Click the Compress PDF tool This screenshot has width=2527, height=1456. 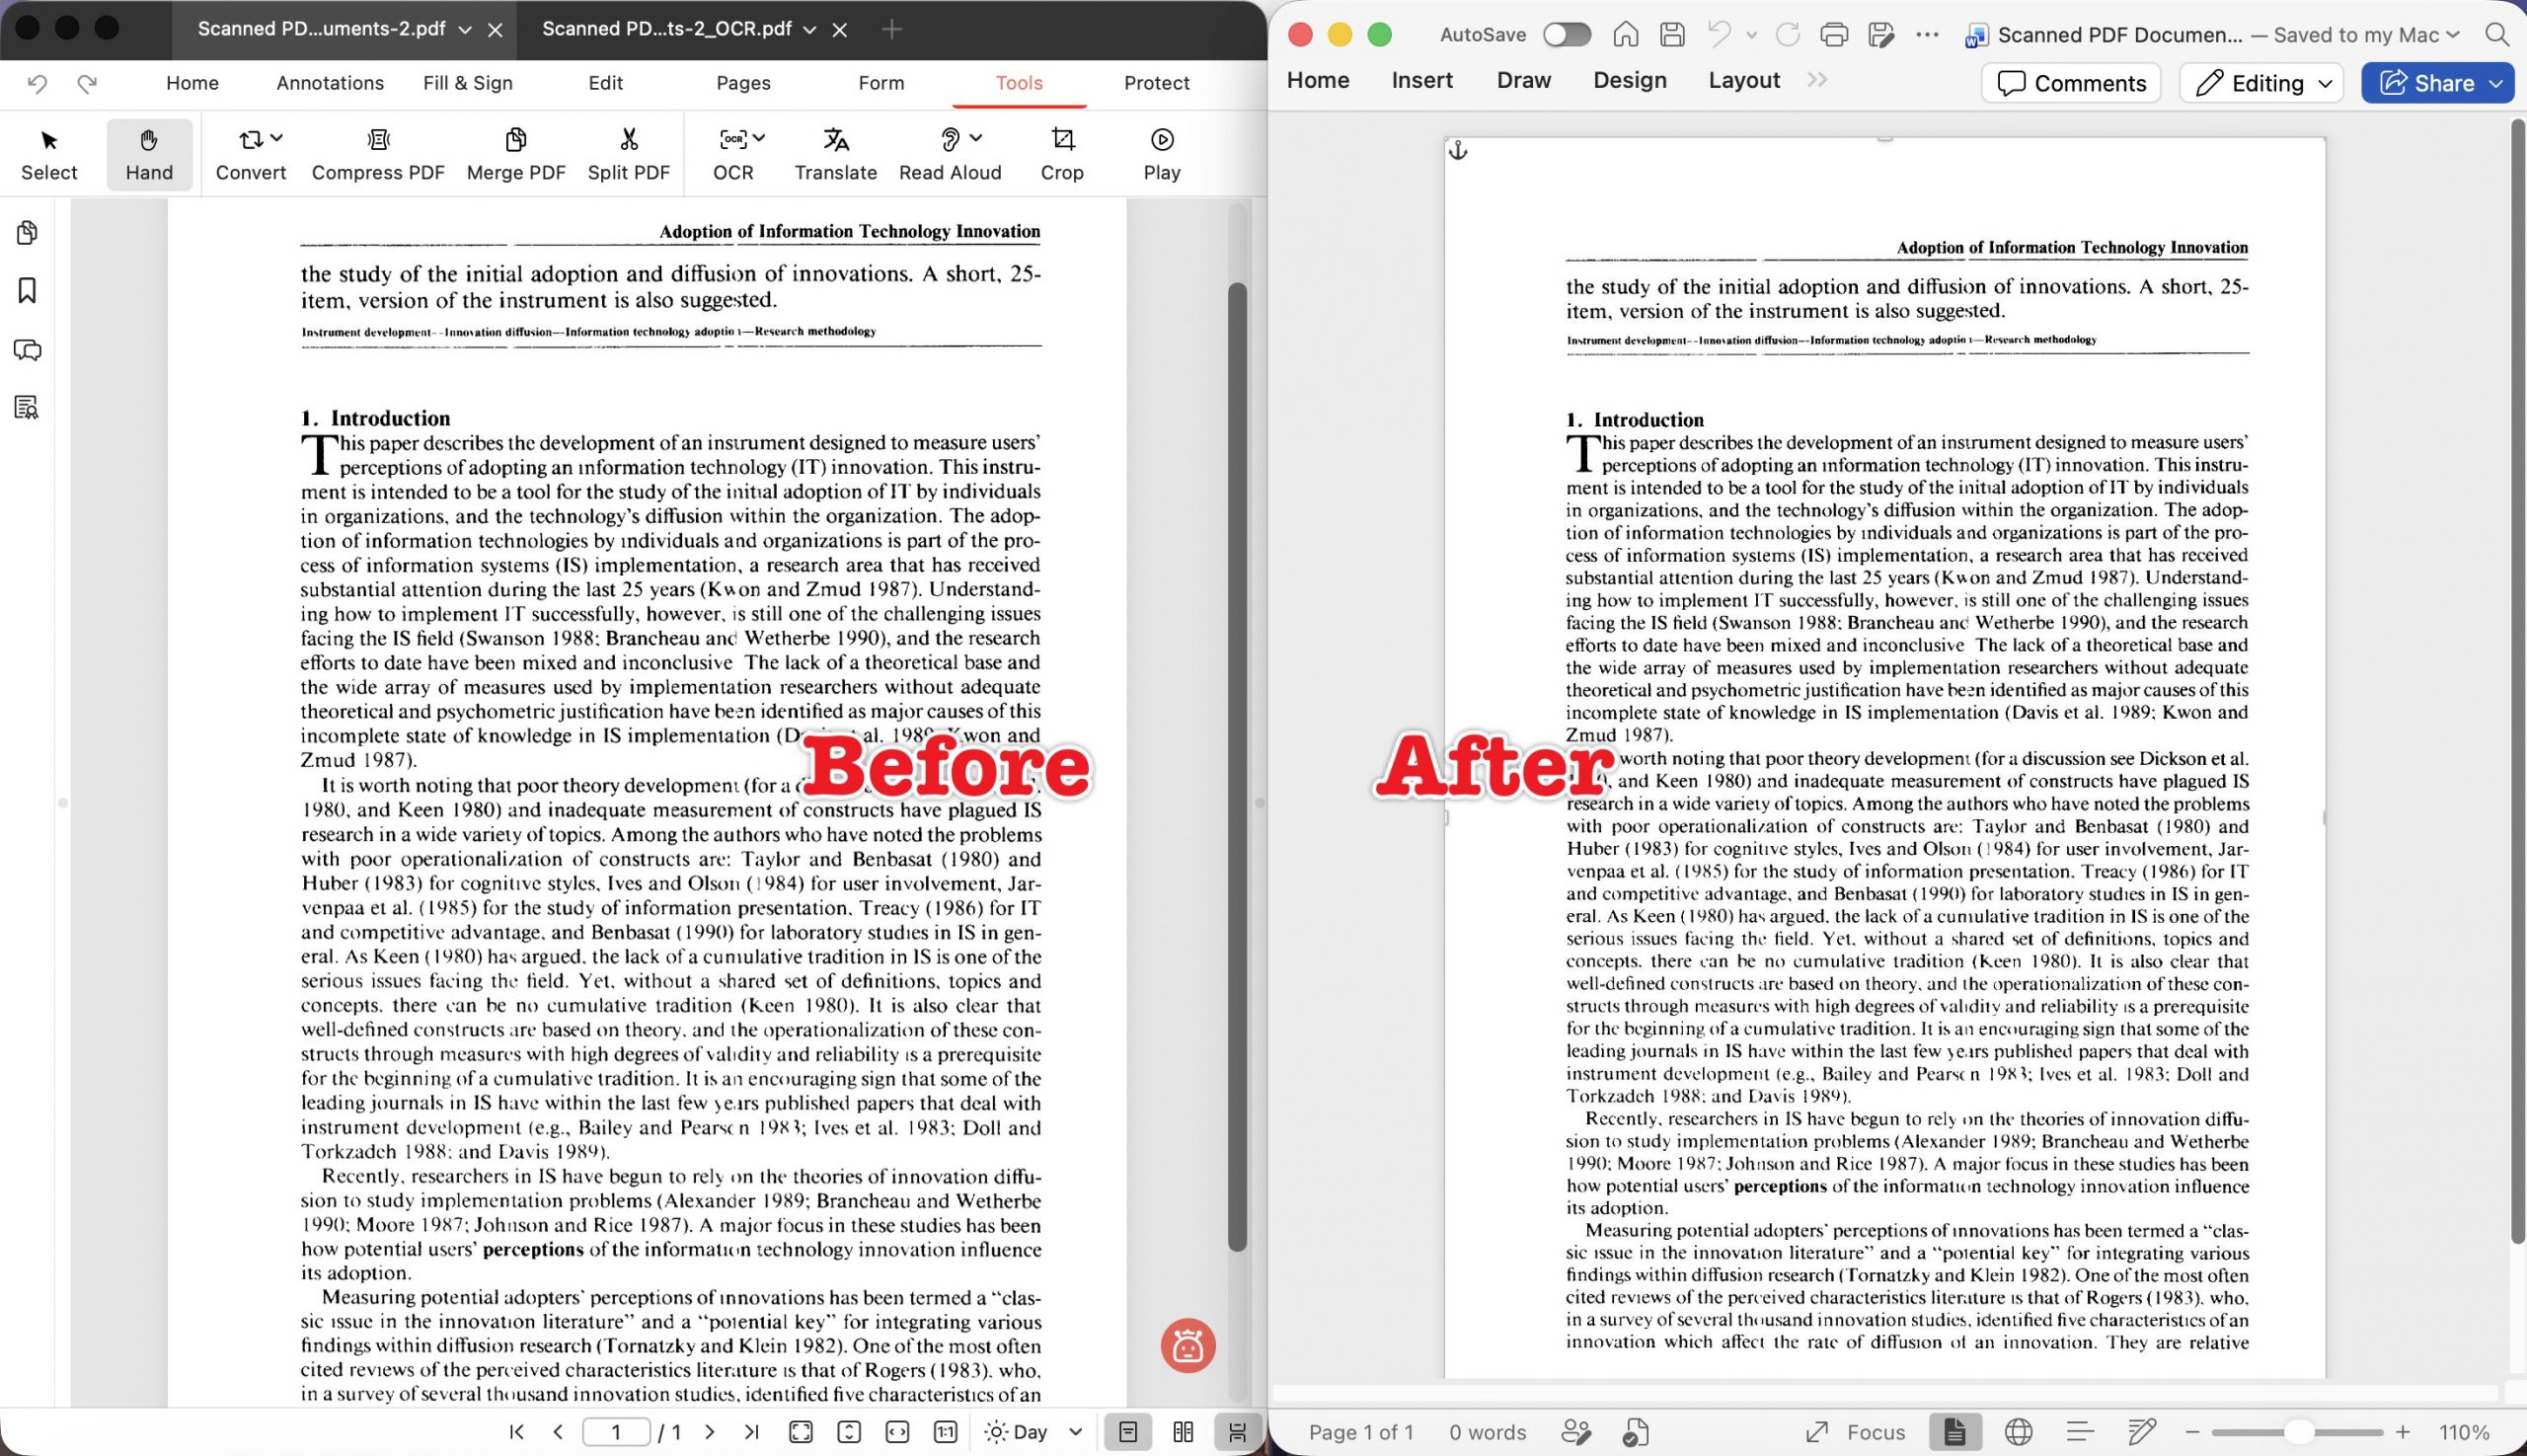[378, 154]
